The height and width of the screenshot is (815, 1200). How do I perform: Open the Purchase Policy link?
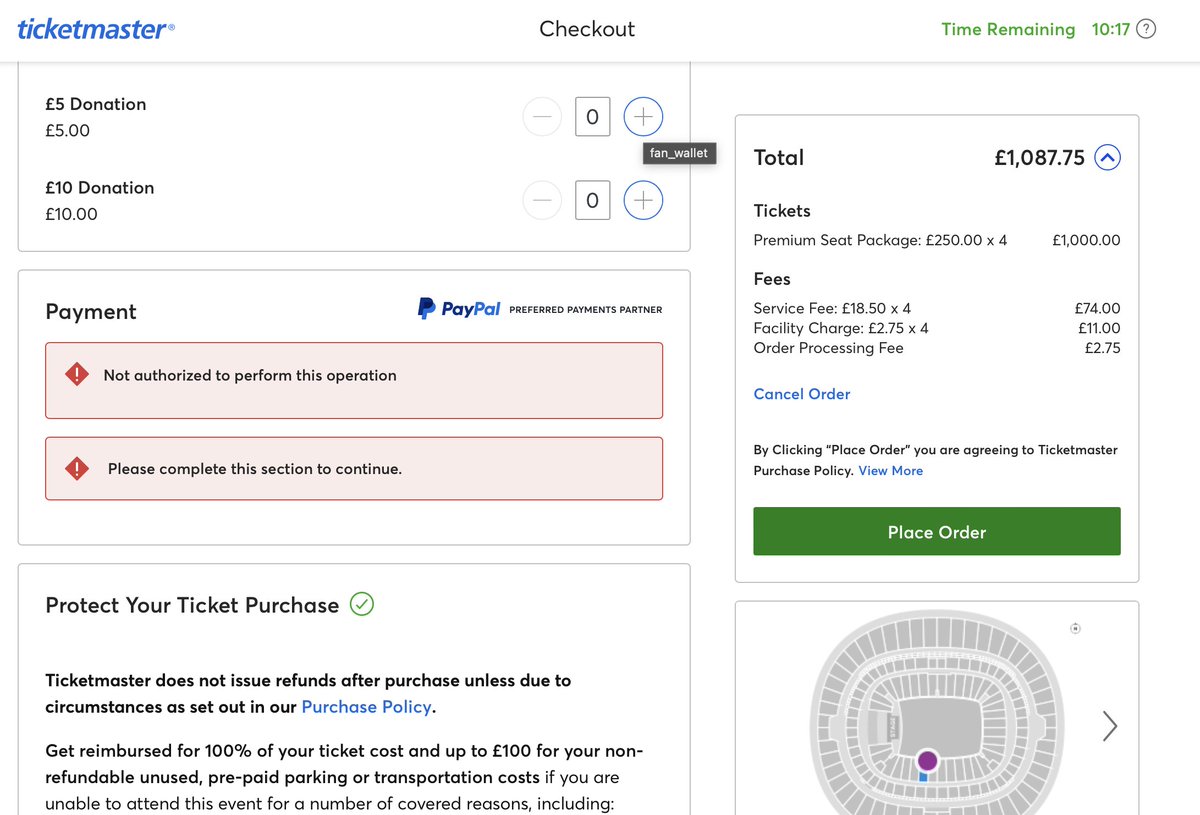[x=366, y=707]
